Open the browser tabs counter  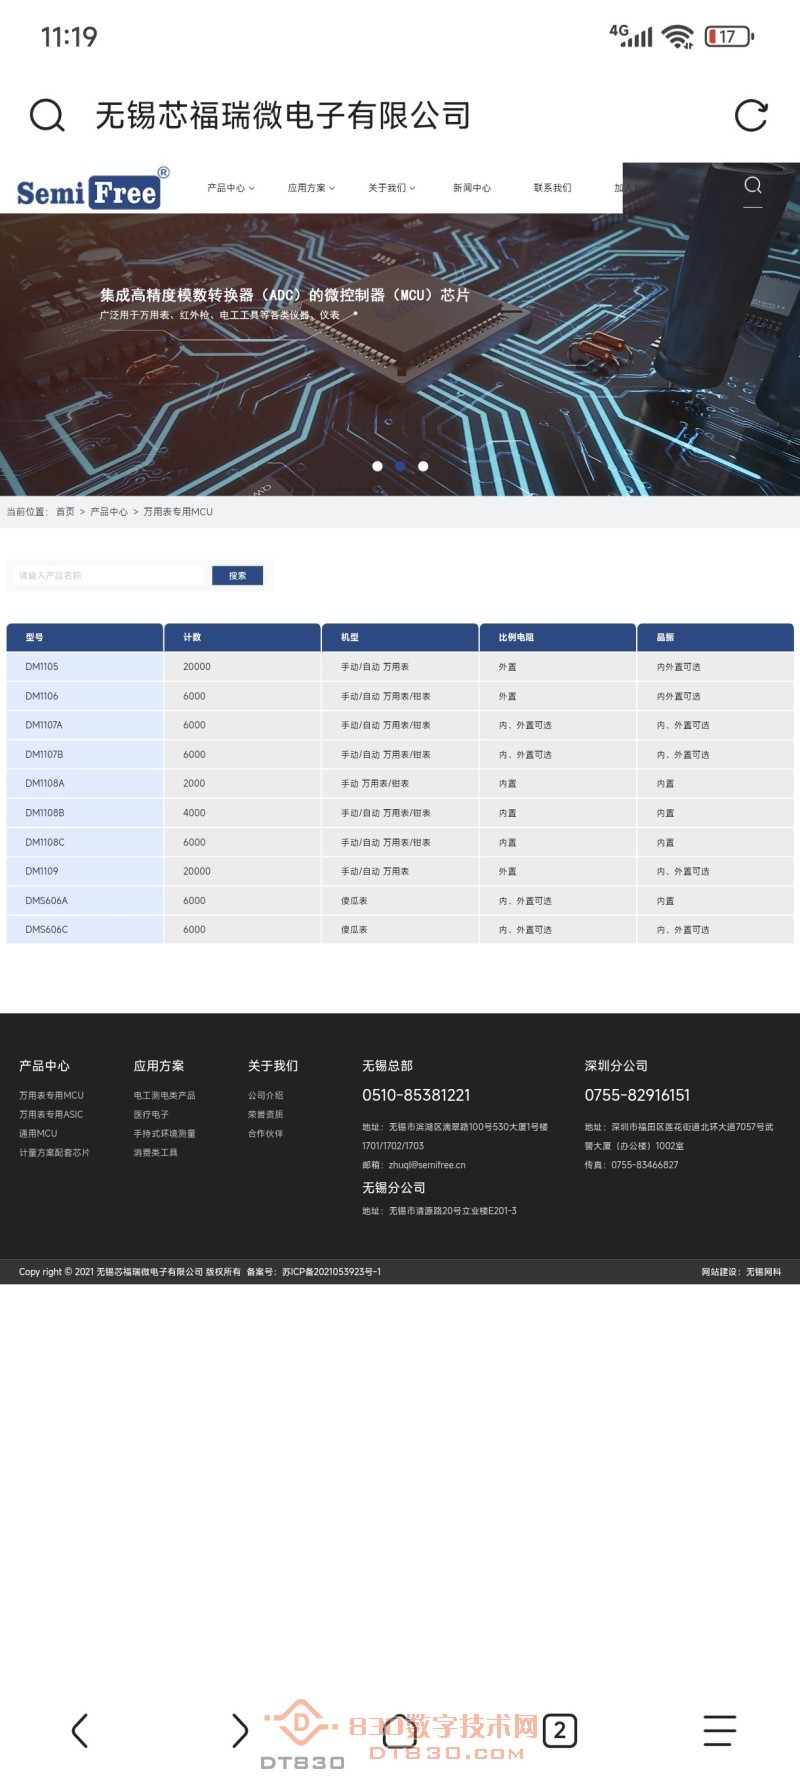(560, 1730)
